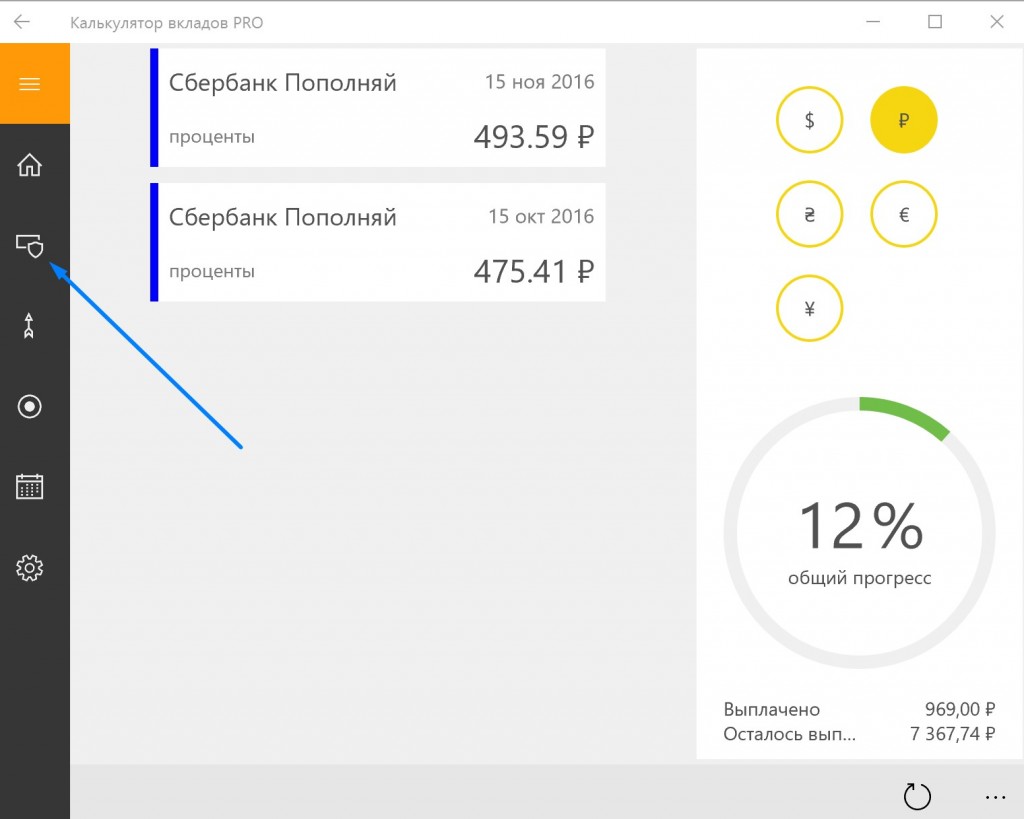Select the dollar currency filter
1024x819 pixels.
pyautogui.click(x=809, y=121)
